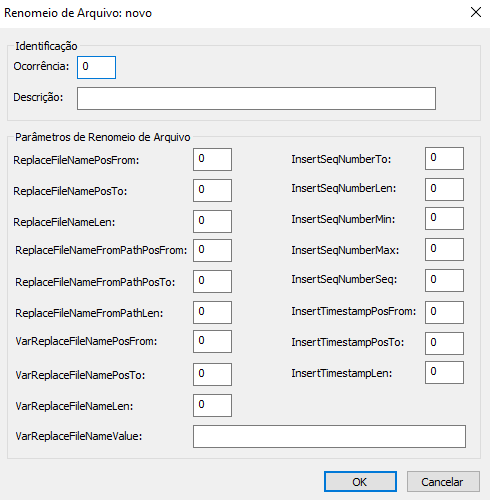Edit the InsertSeqNumberLen value

[444, 189]
